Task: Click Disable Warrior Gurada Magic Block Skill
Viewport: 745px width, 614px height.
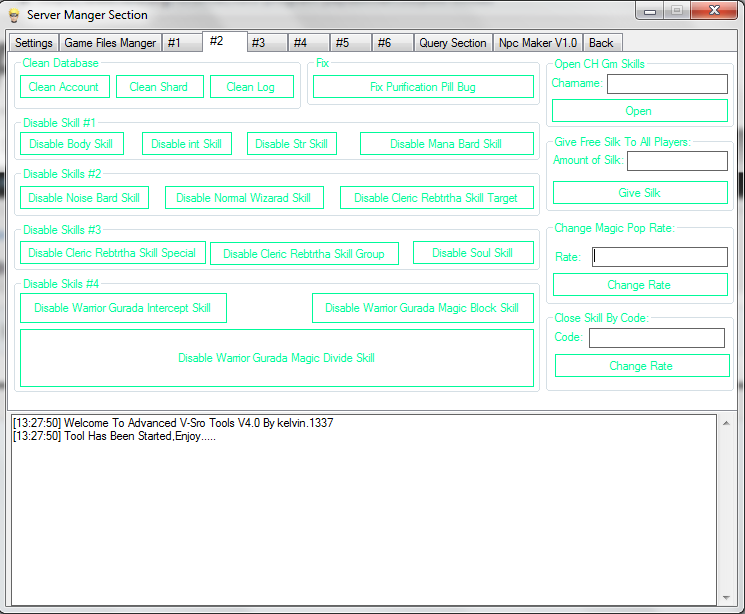Action: (x=423, y=308)
